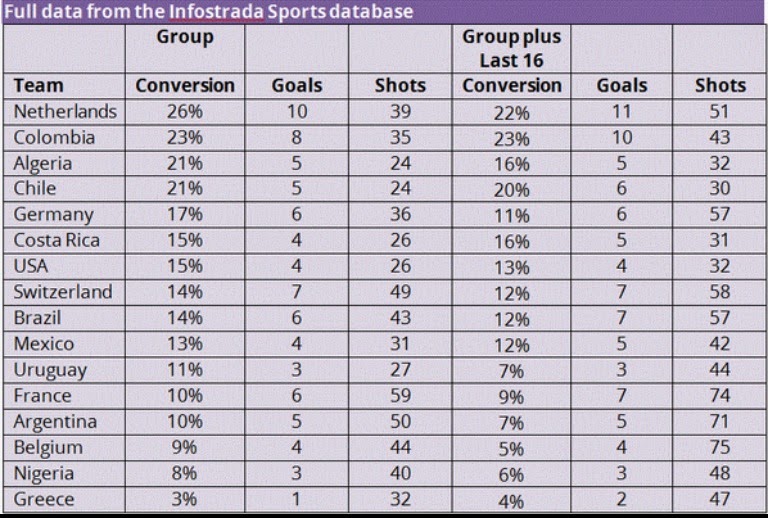Viewport: 768px width, 518px height.
Task: Select France's group shots value 59
Action: 400,395
